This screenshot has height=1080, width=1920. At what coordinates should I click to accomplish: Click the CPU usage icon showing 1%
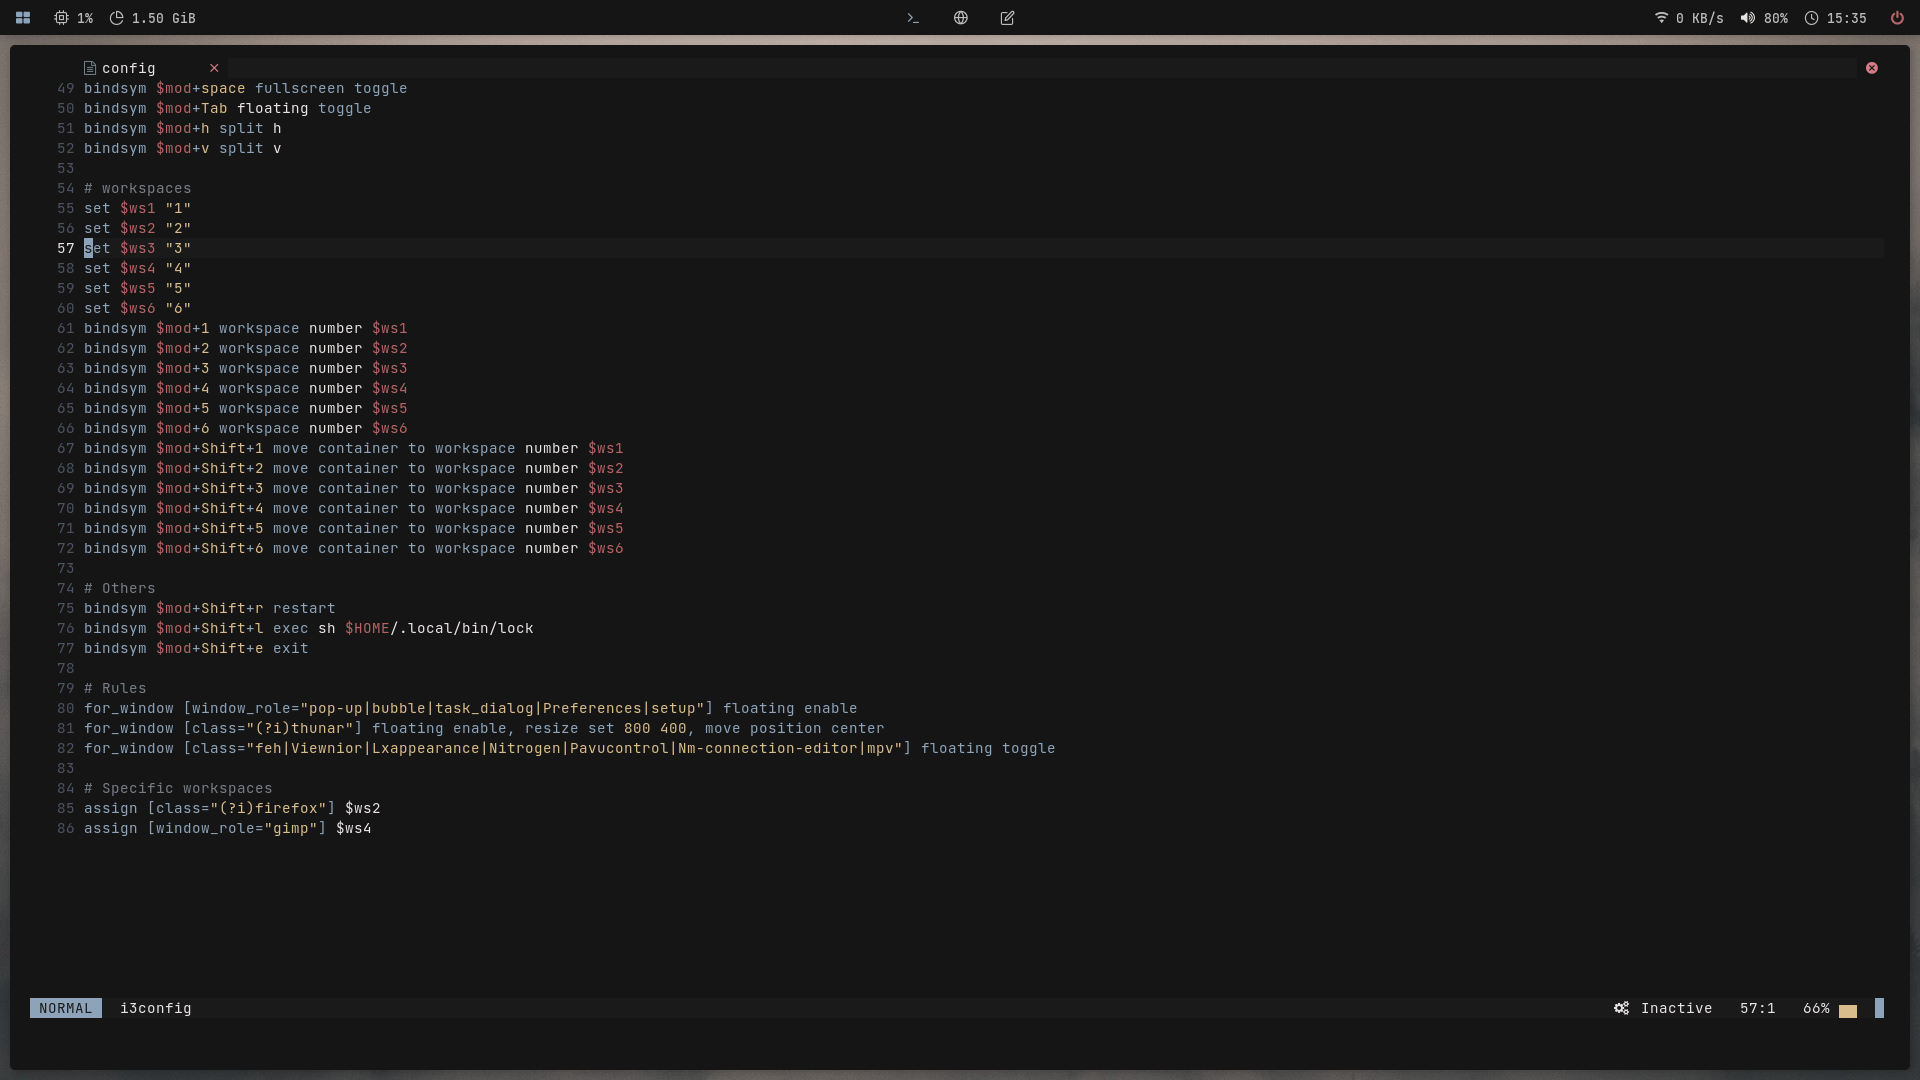(x=61, y=18)
